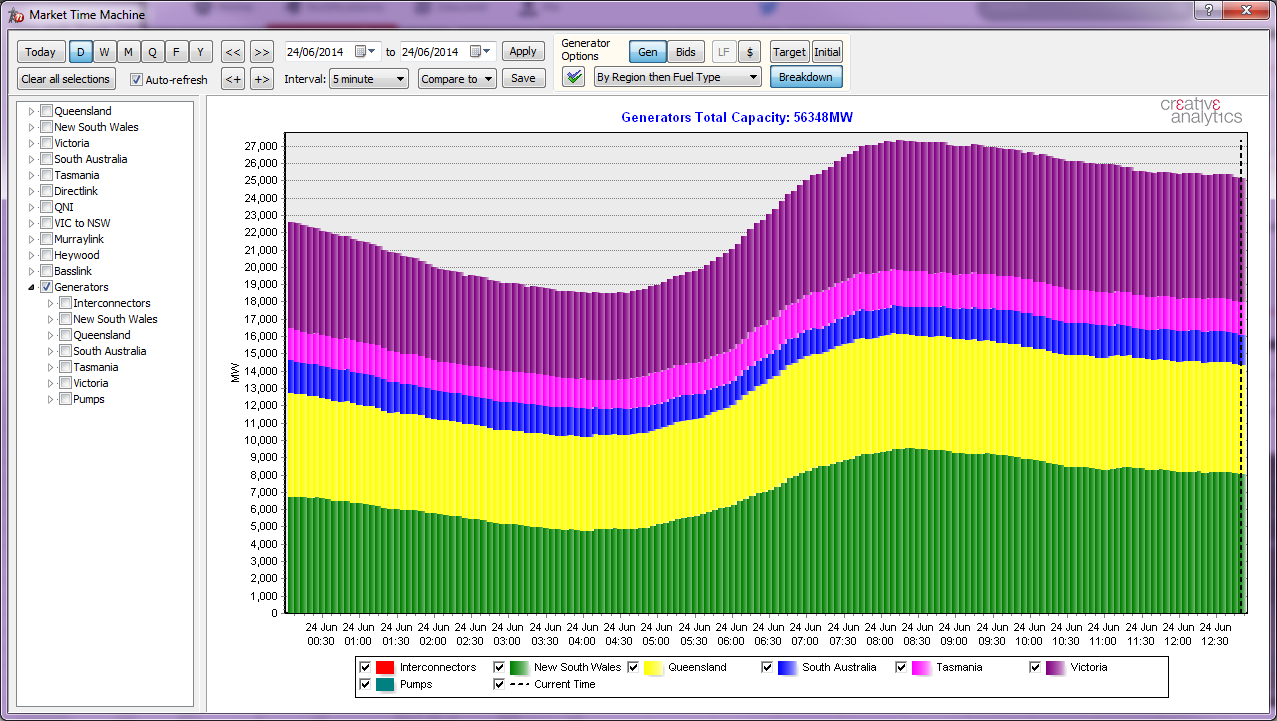Expand the QNI tree node
Image resolution: width=1277 pixels, height=721 pixels.
[x=31, y=207]
